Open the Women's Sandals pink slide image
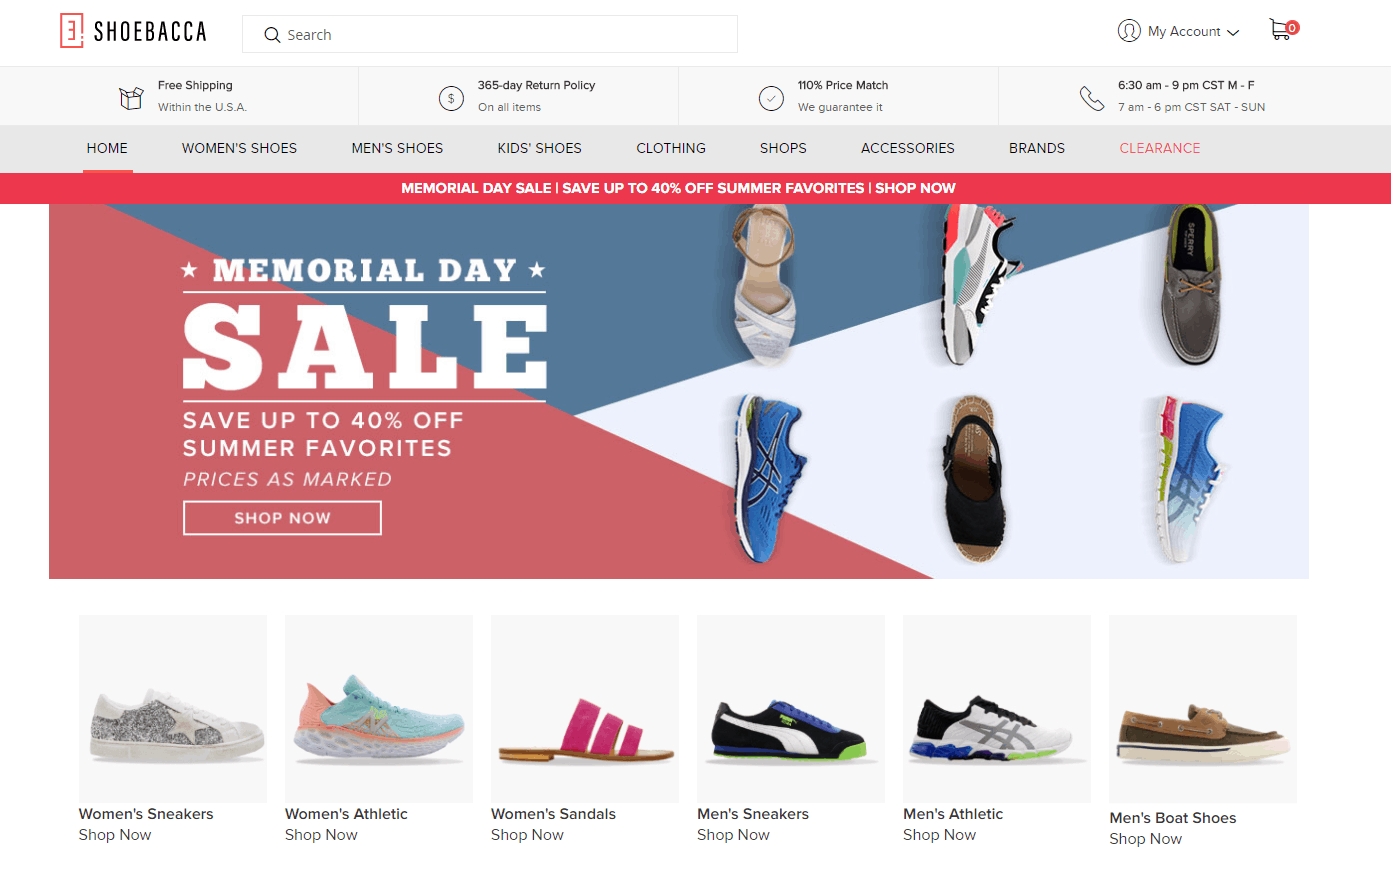This screenshot has width=1391, height=869. click(585, 709)
